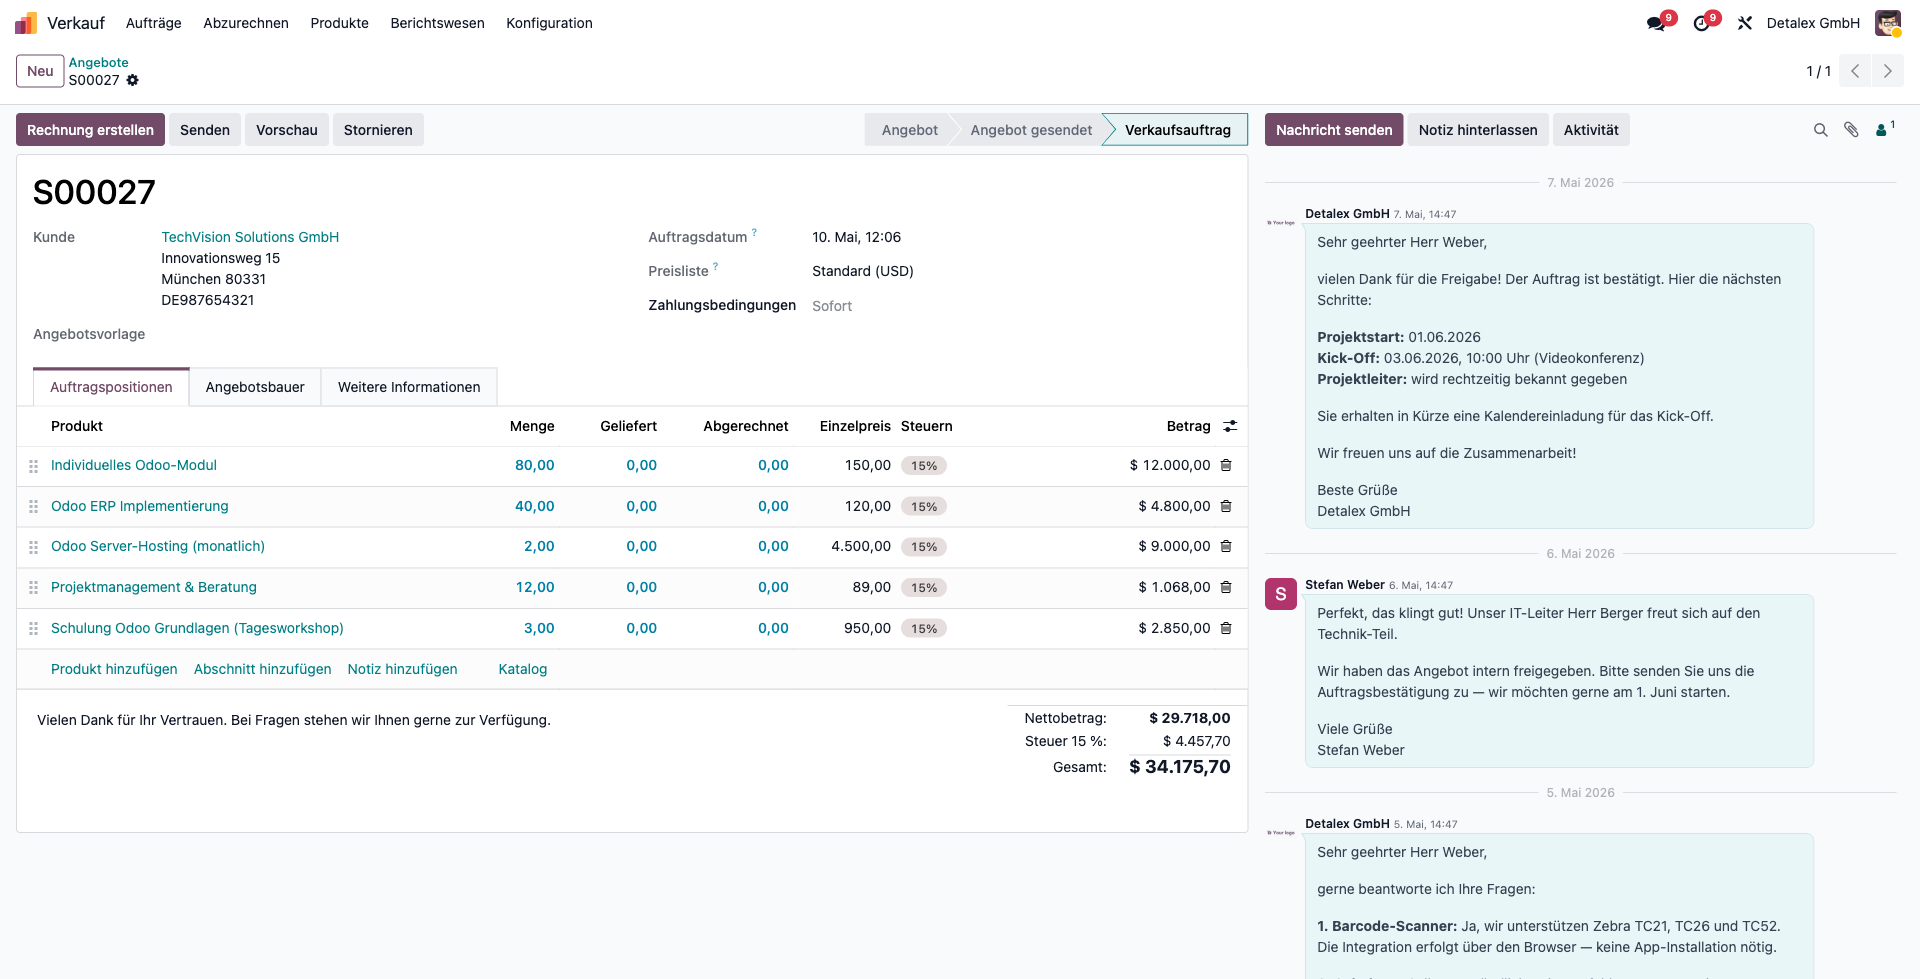1920x979 pixels.
Task: Delete the Odoo ERP Implementierung line
Action: pyautogui.click(x=1226, y=506)
